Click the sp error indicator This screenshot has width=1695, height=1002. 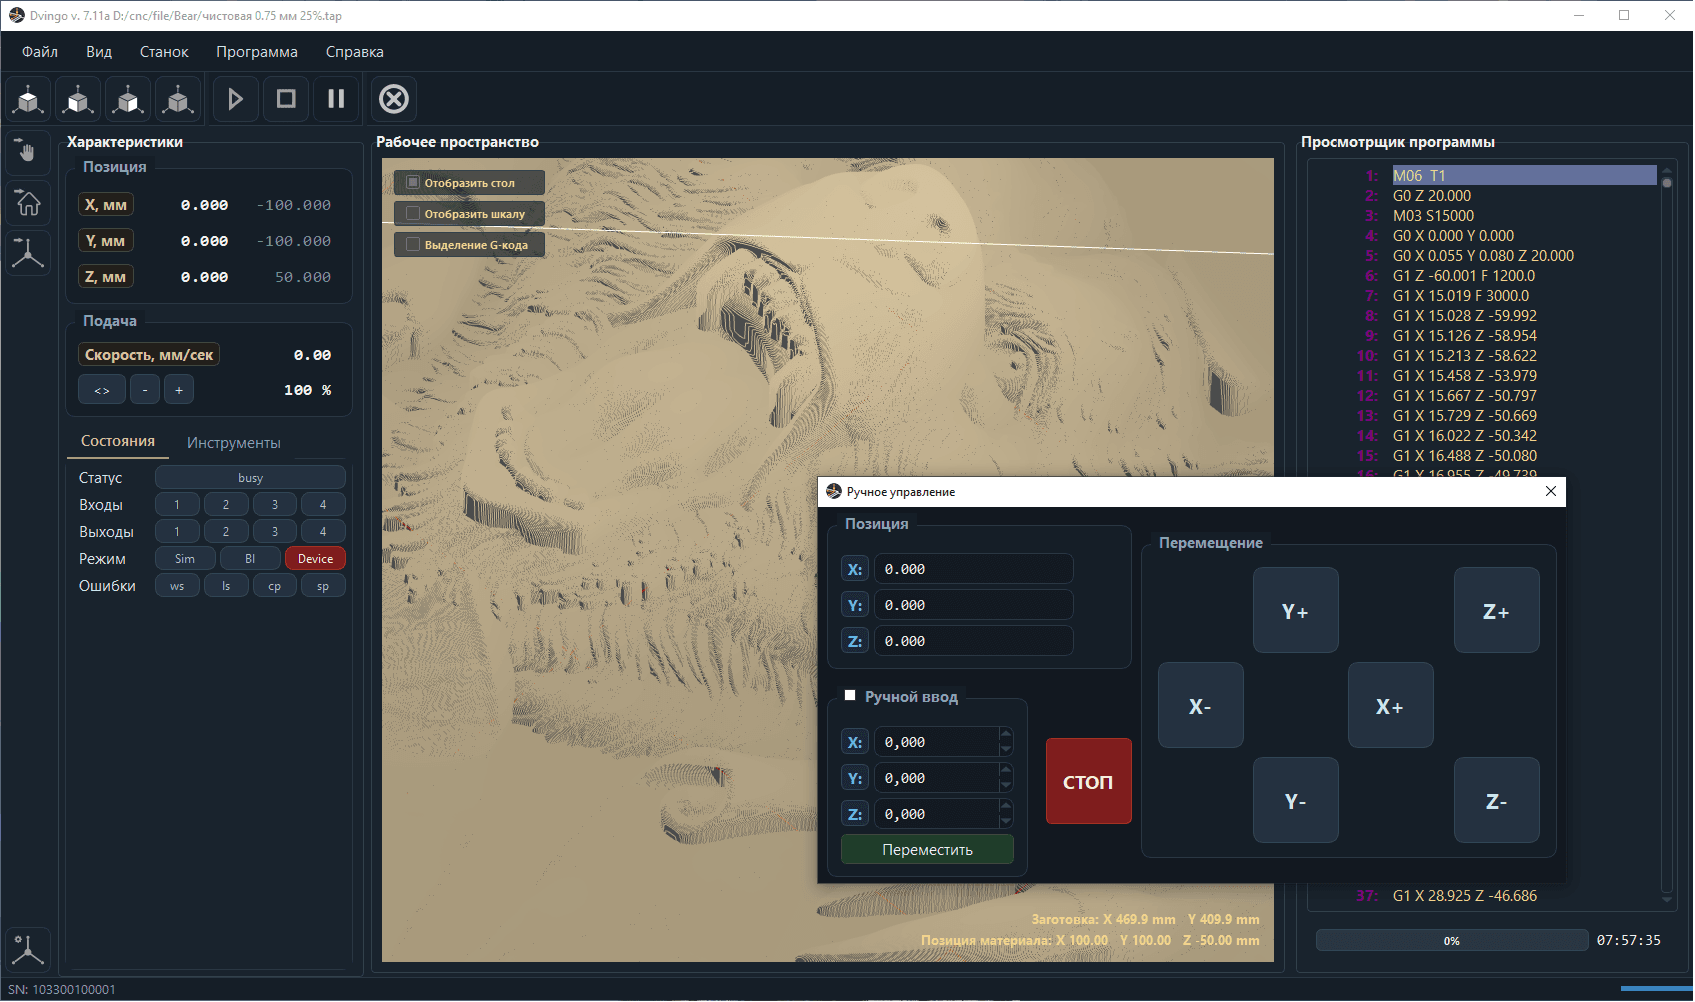pyautogui.click(x=323, y=586)
